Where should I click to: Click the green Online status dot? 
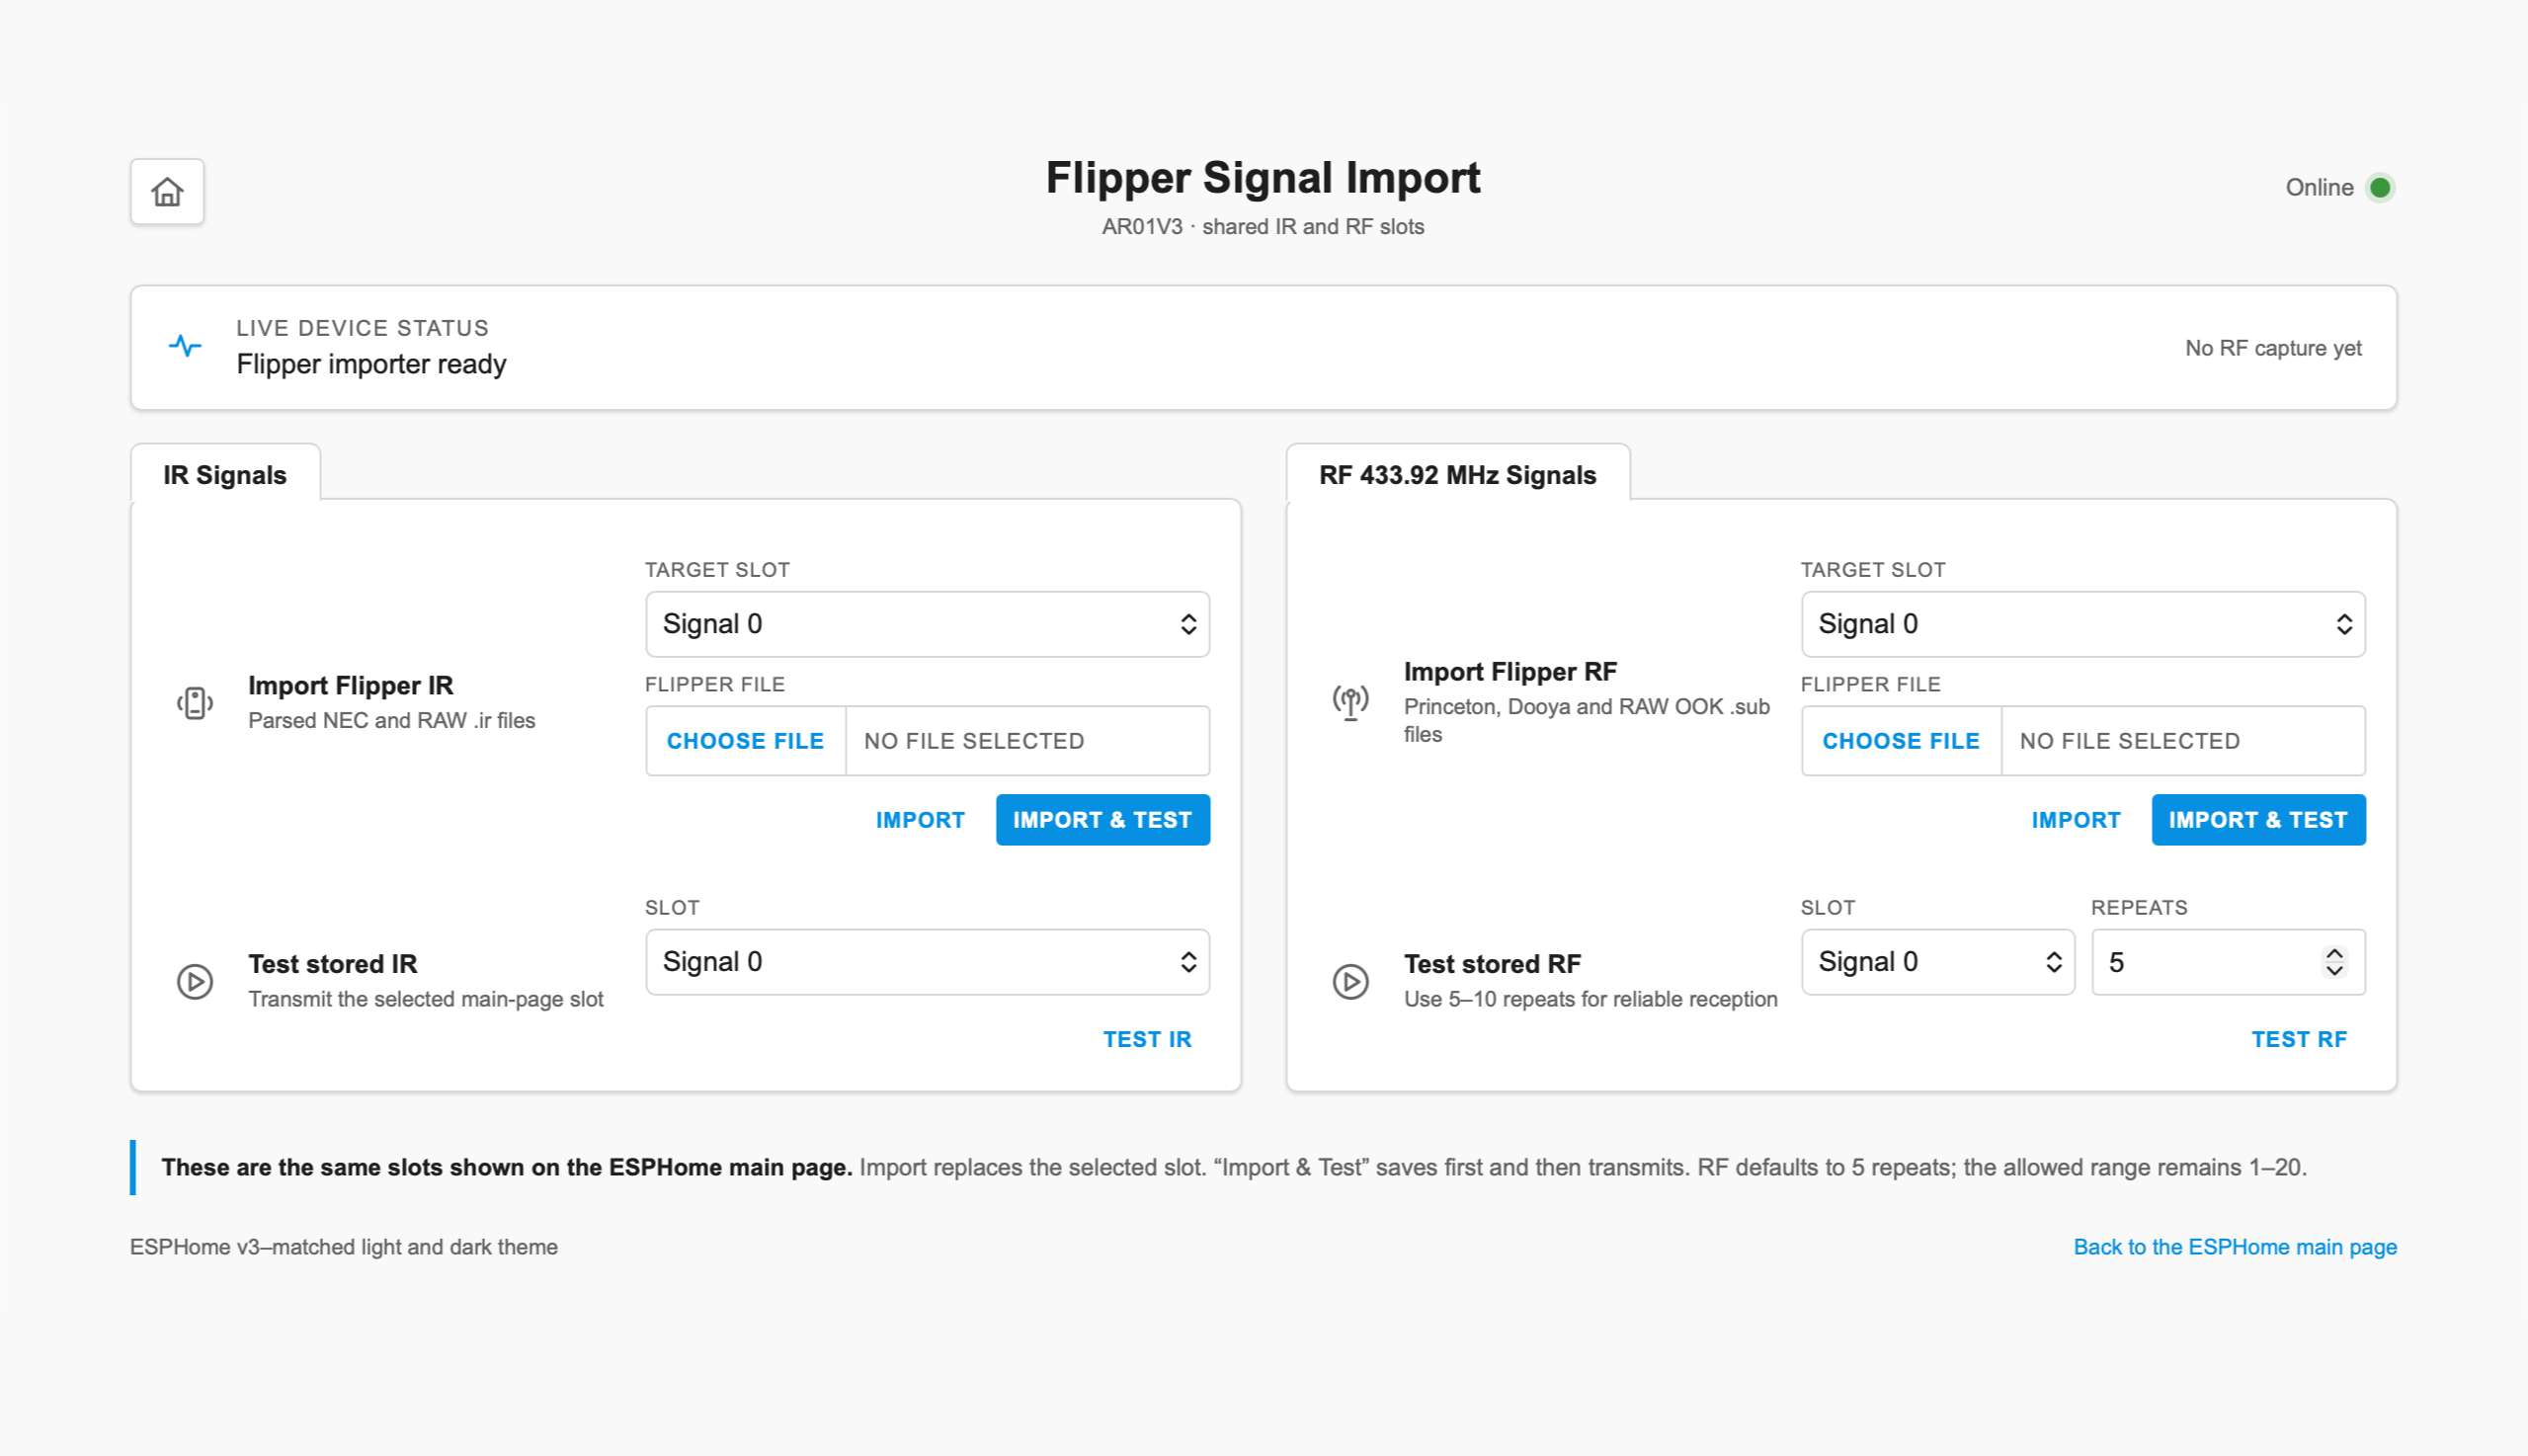[x=2380, y=187]
